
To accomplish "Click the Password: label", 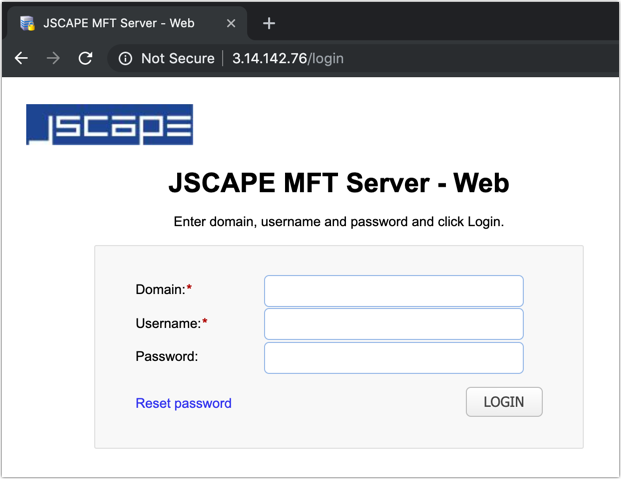I will pos(167,356).
